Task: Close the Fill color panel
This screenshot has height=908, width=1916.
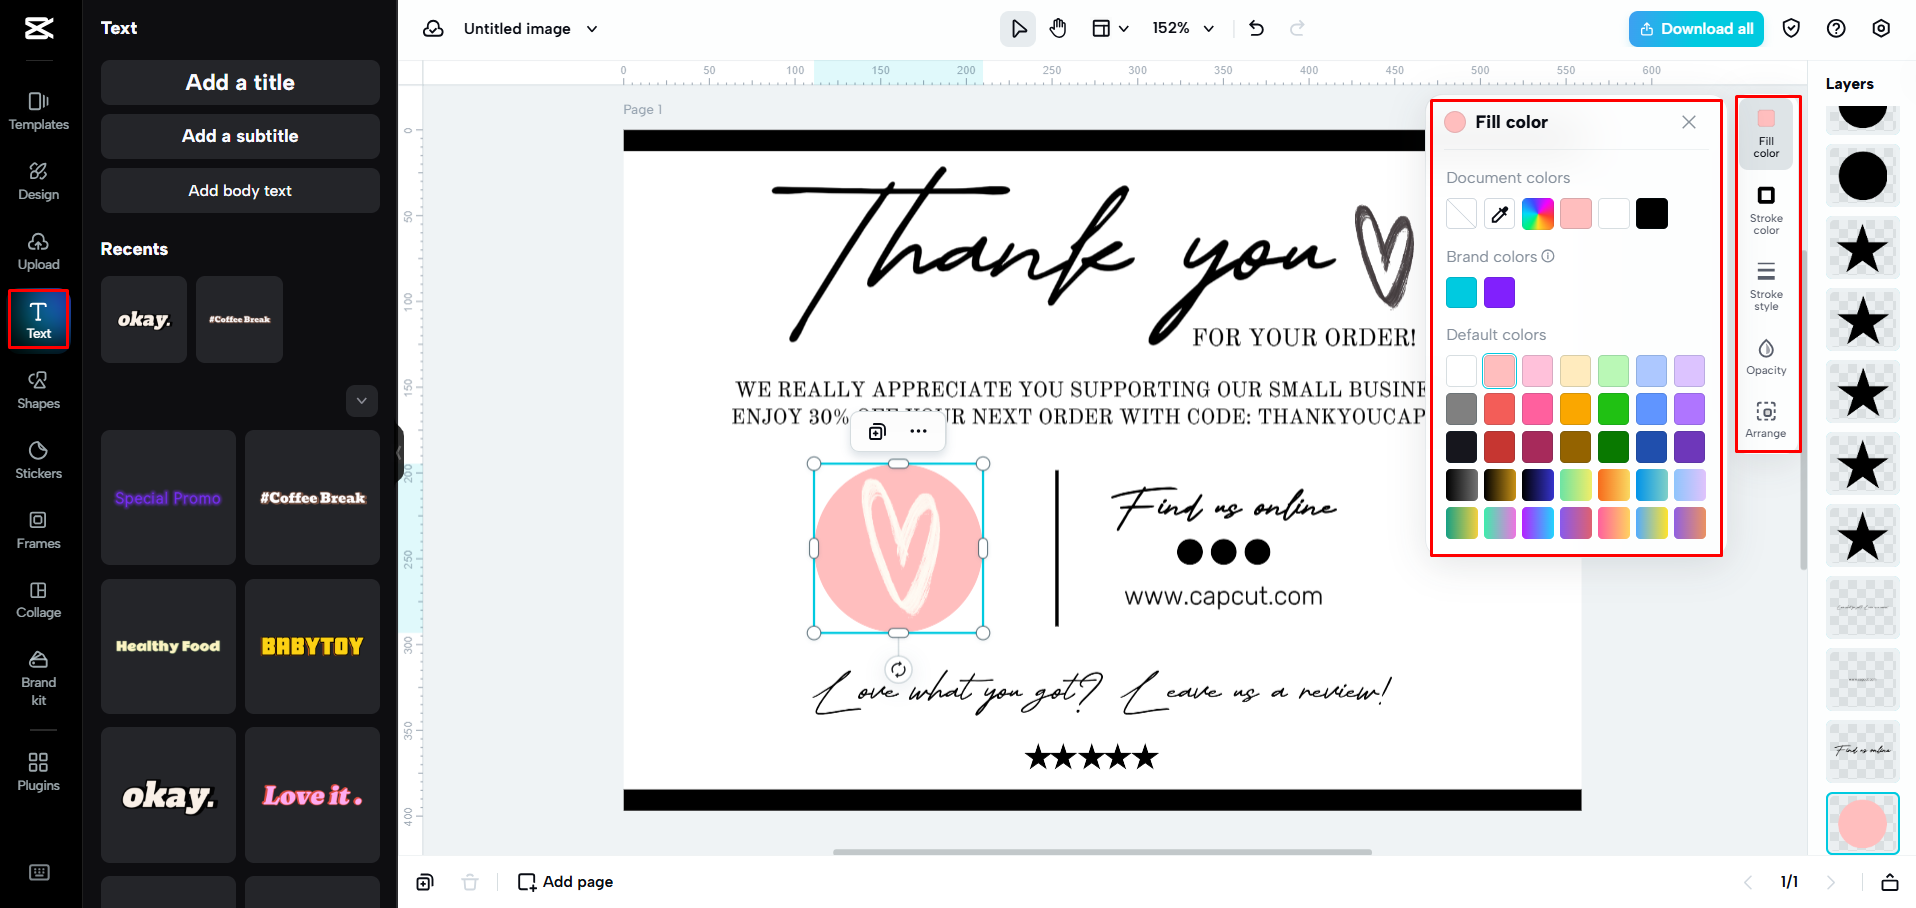Action: [1689, 122]
